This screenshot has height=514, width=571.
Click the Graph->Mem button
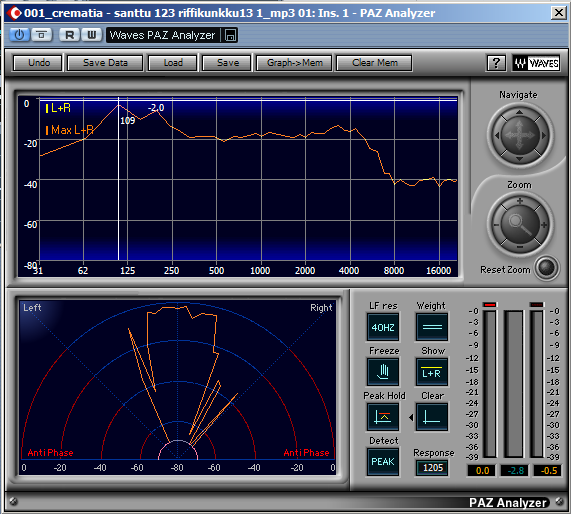pyautogui.click(x=295, y=63)
